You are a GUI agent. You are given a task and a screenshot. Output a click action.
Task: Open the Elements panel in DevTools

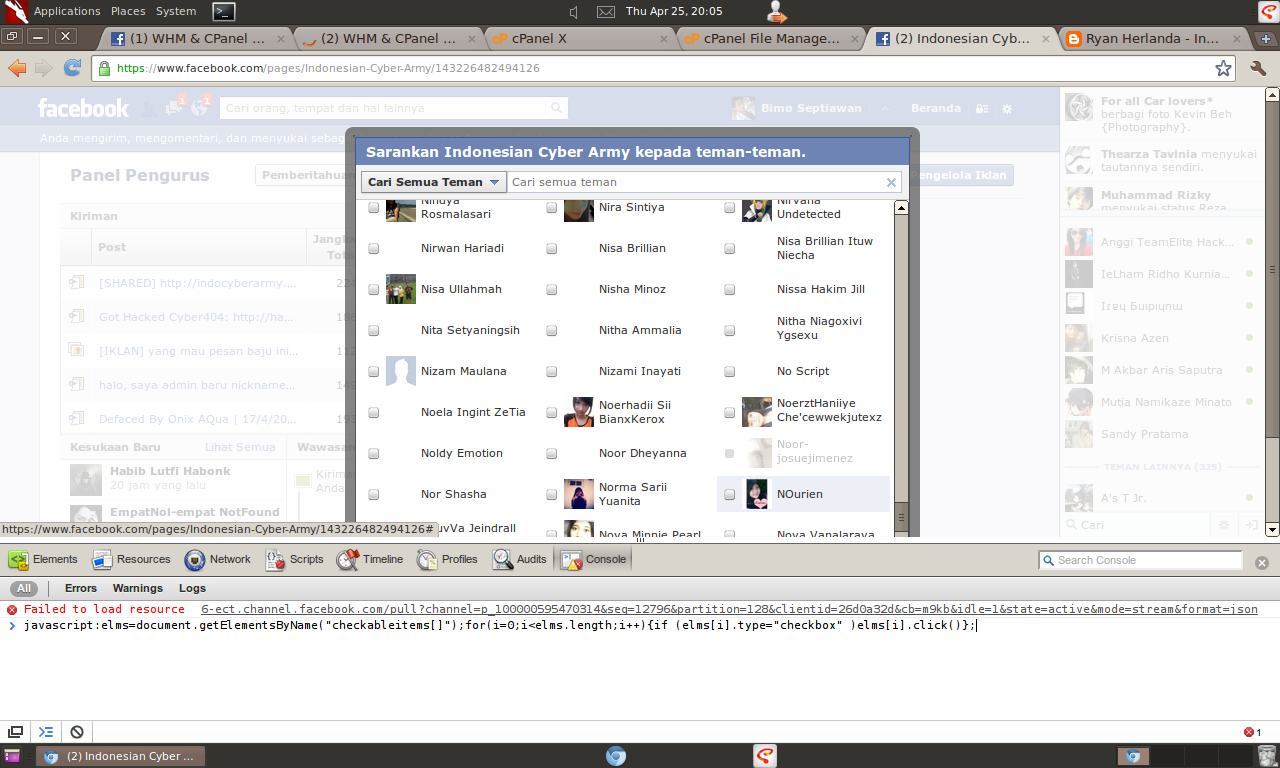click(x=43, y=559)
